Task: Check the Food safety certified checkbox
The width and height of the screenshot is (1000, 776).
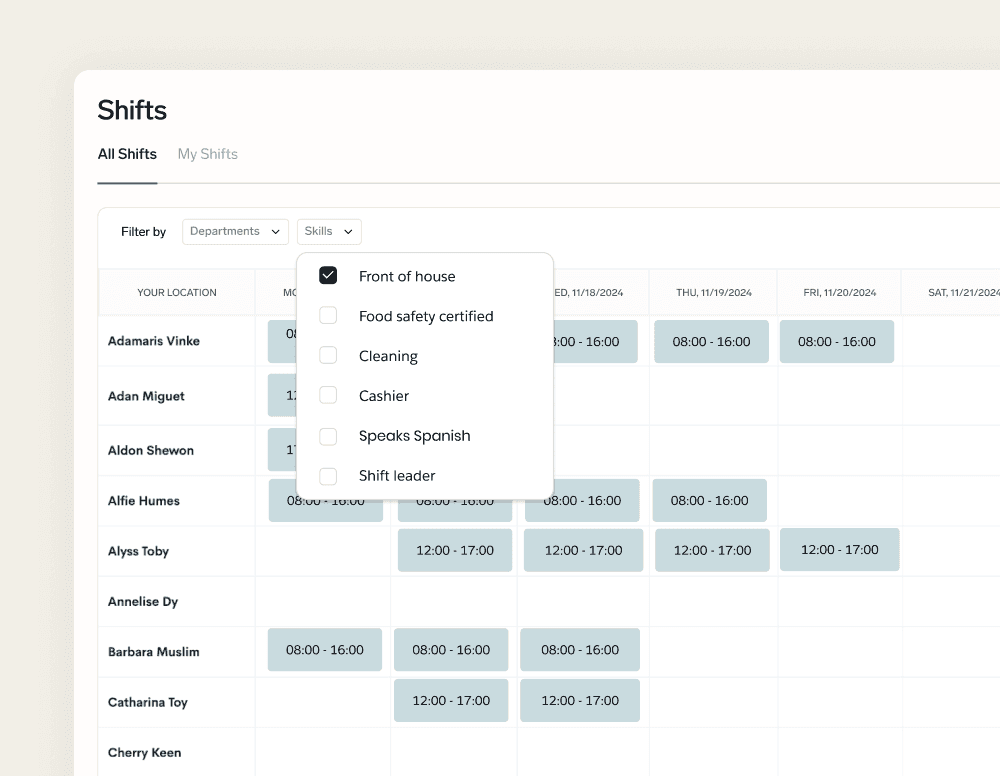Action: pyautogui.click(x=328, y=315)
